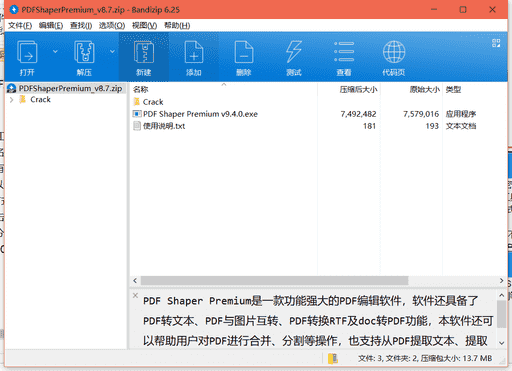
Task: Minimize the Bandizip window
Action: (x=434, y=10)
